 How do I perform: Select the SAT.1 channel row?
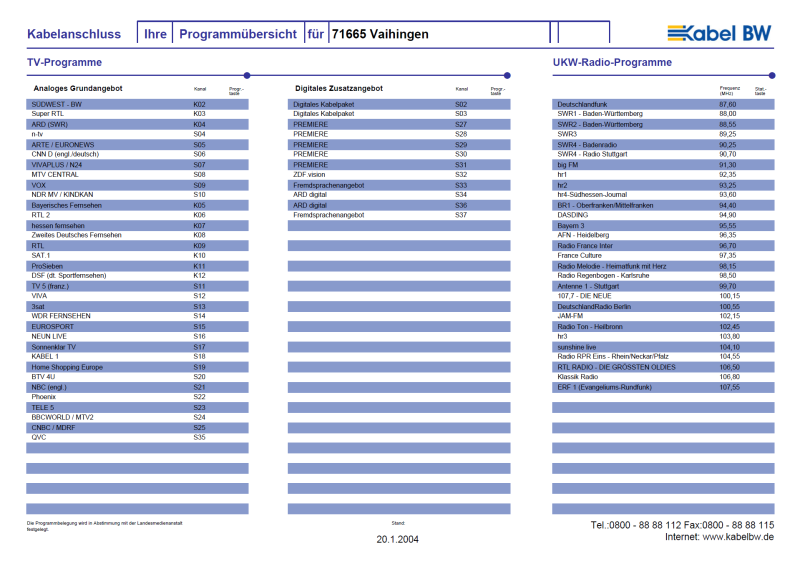click(x=137, y=256)
